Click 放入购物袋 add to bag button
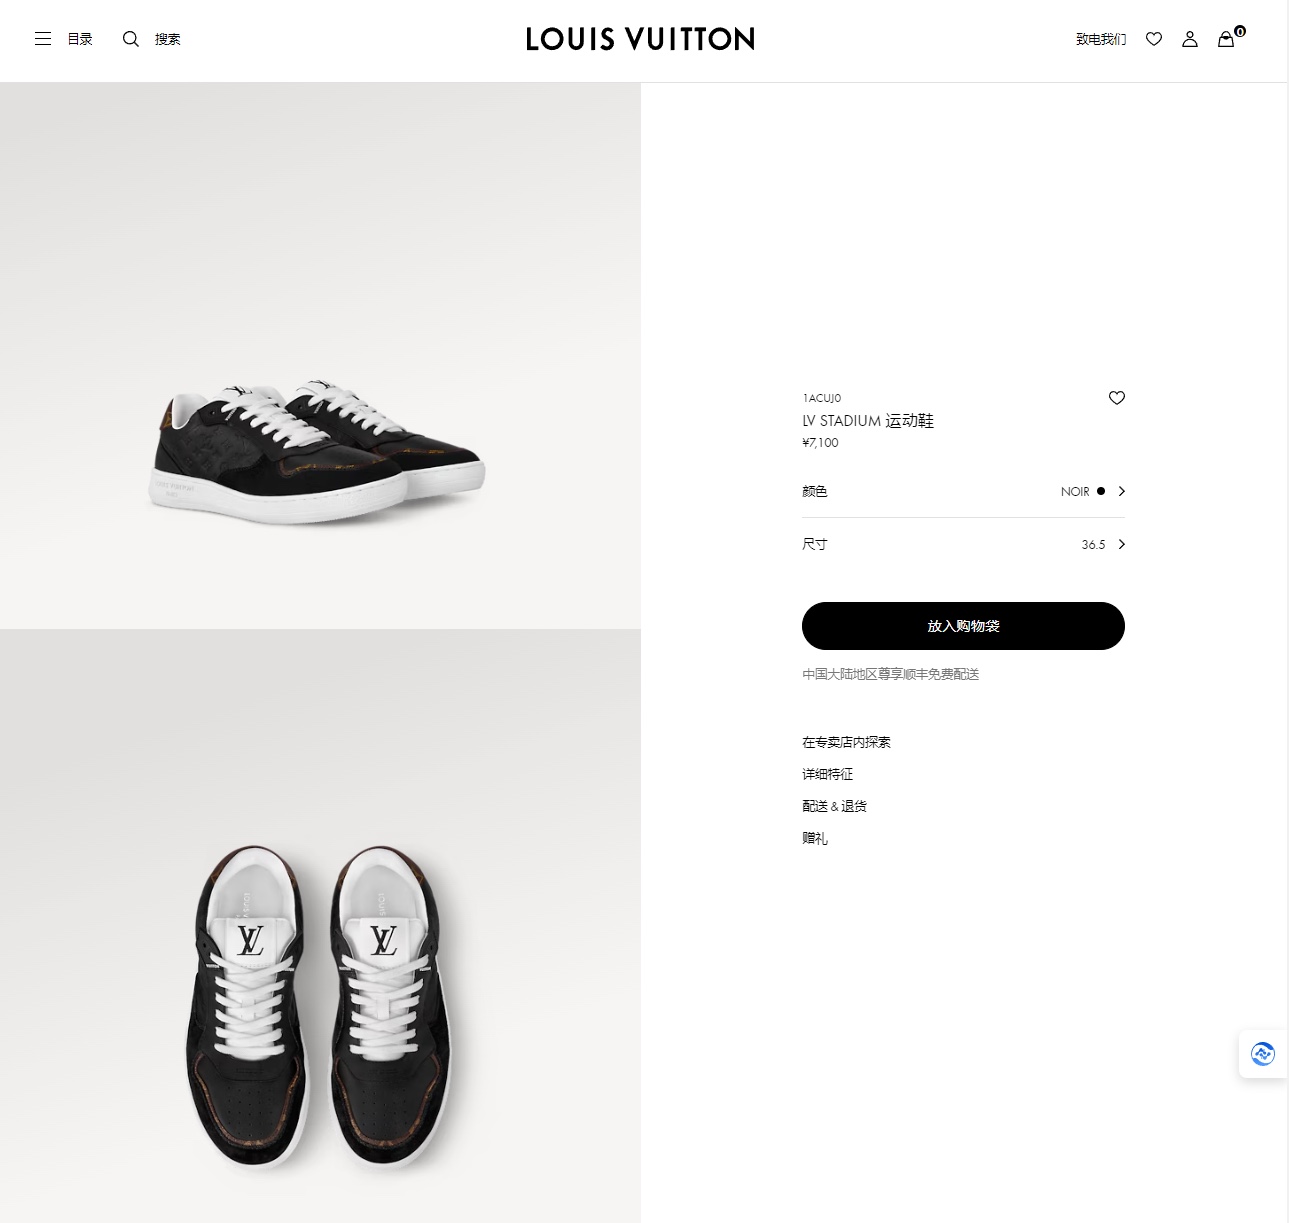1289x1223 pixels. (x=963, y=626)
